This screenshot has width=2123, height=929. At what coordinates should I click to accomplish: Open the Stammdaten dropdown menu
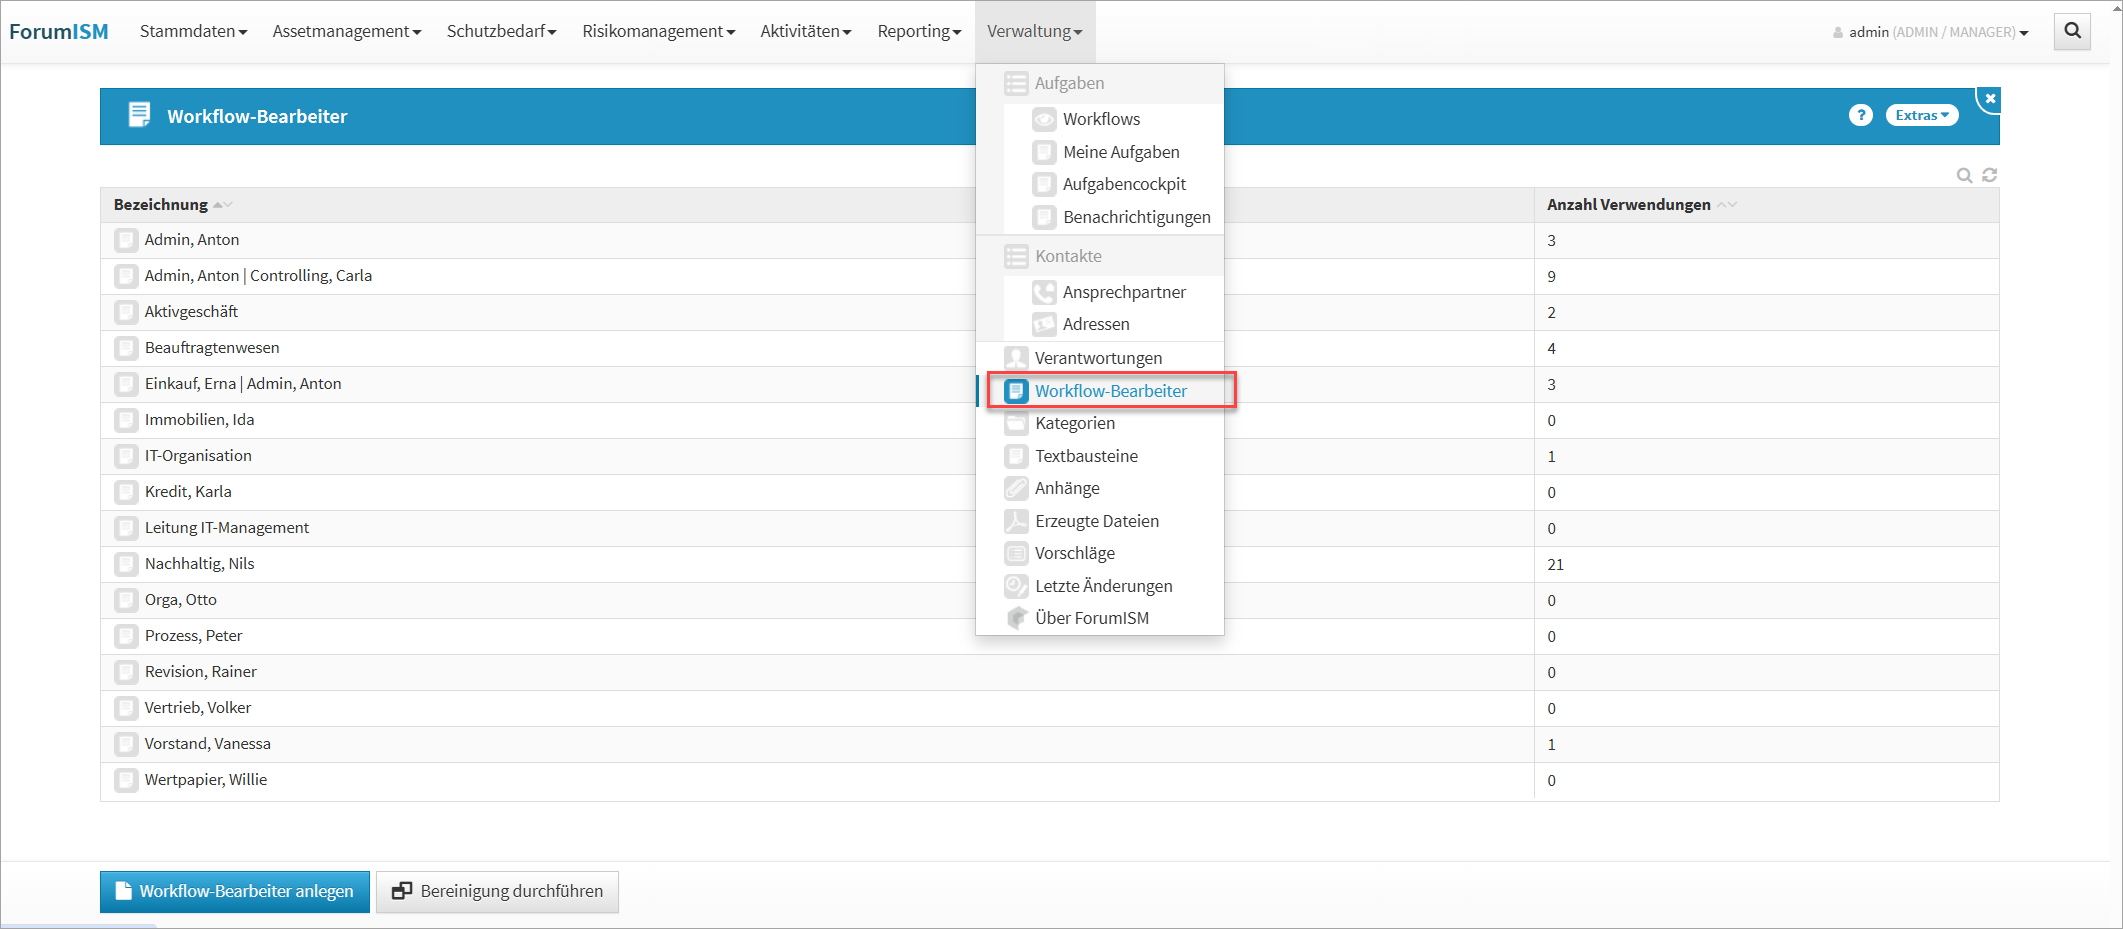click(x=193, y=31)
